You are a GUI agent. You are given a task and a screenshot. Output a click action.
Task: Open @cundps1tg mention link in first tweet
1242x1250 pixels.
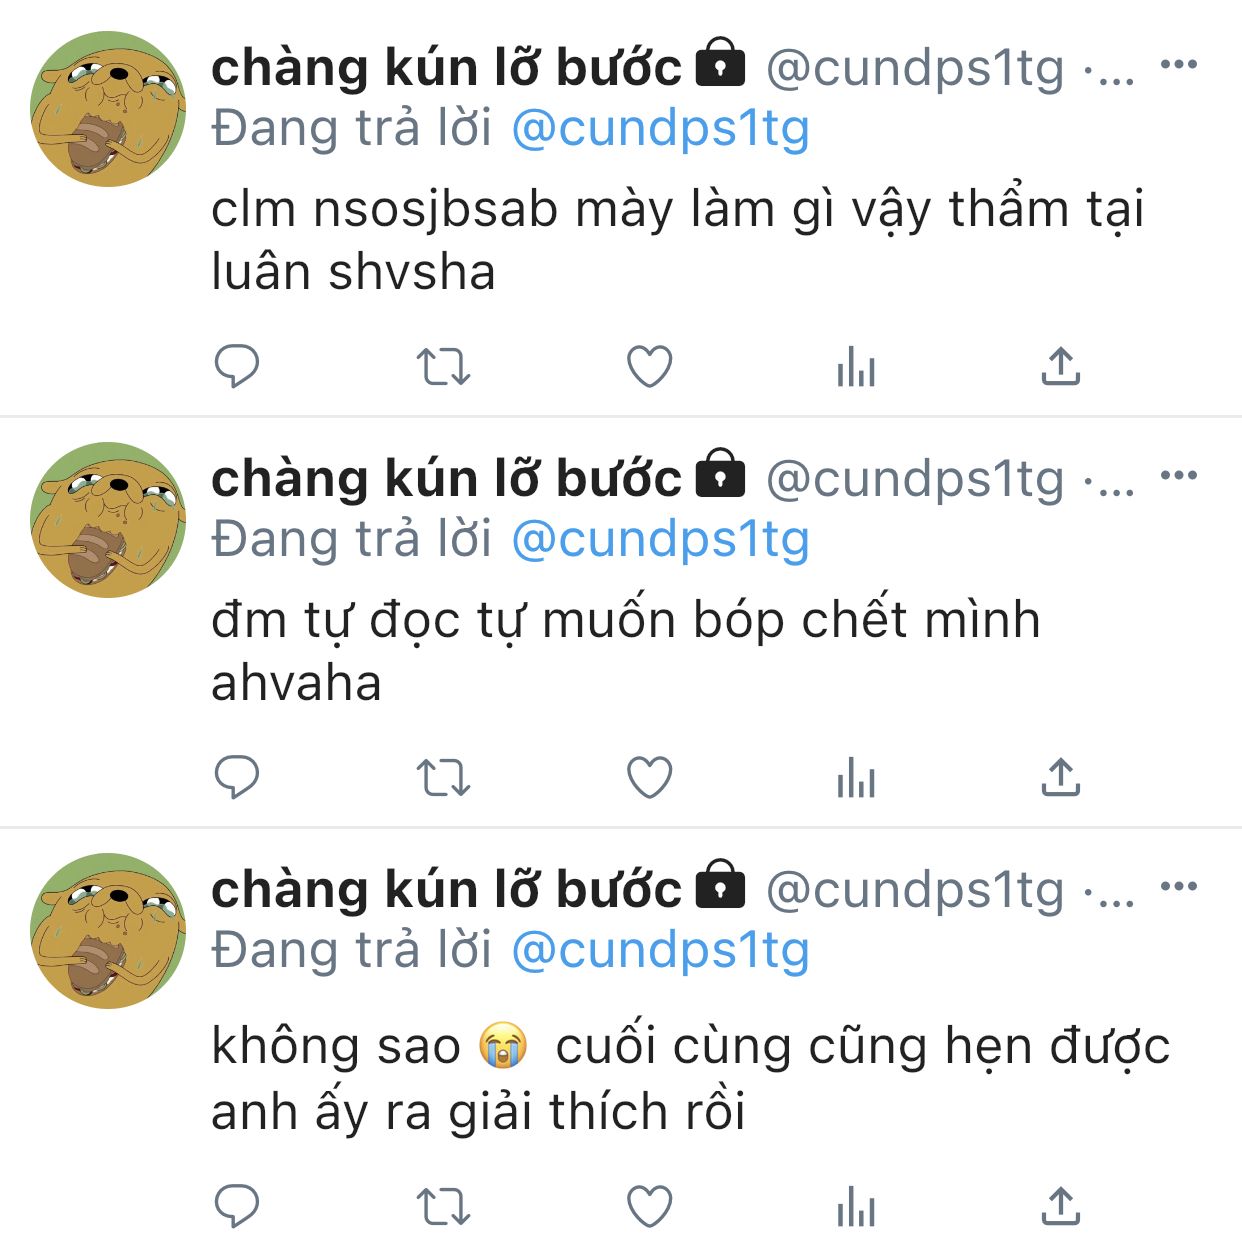(660, 130)
